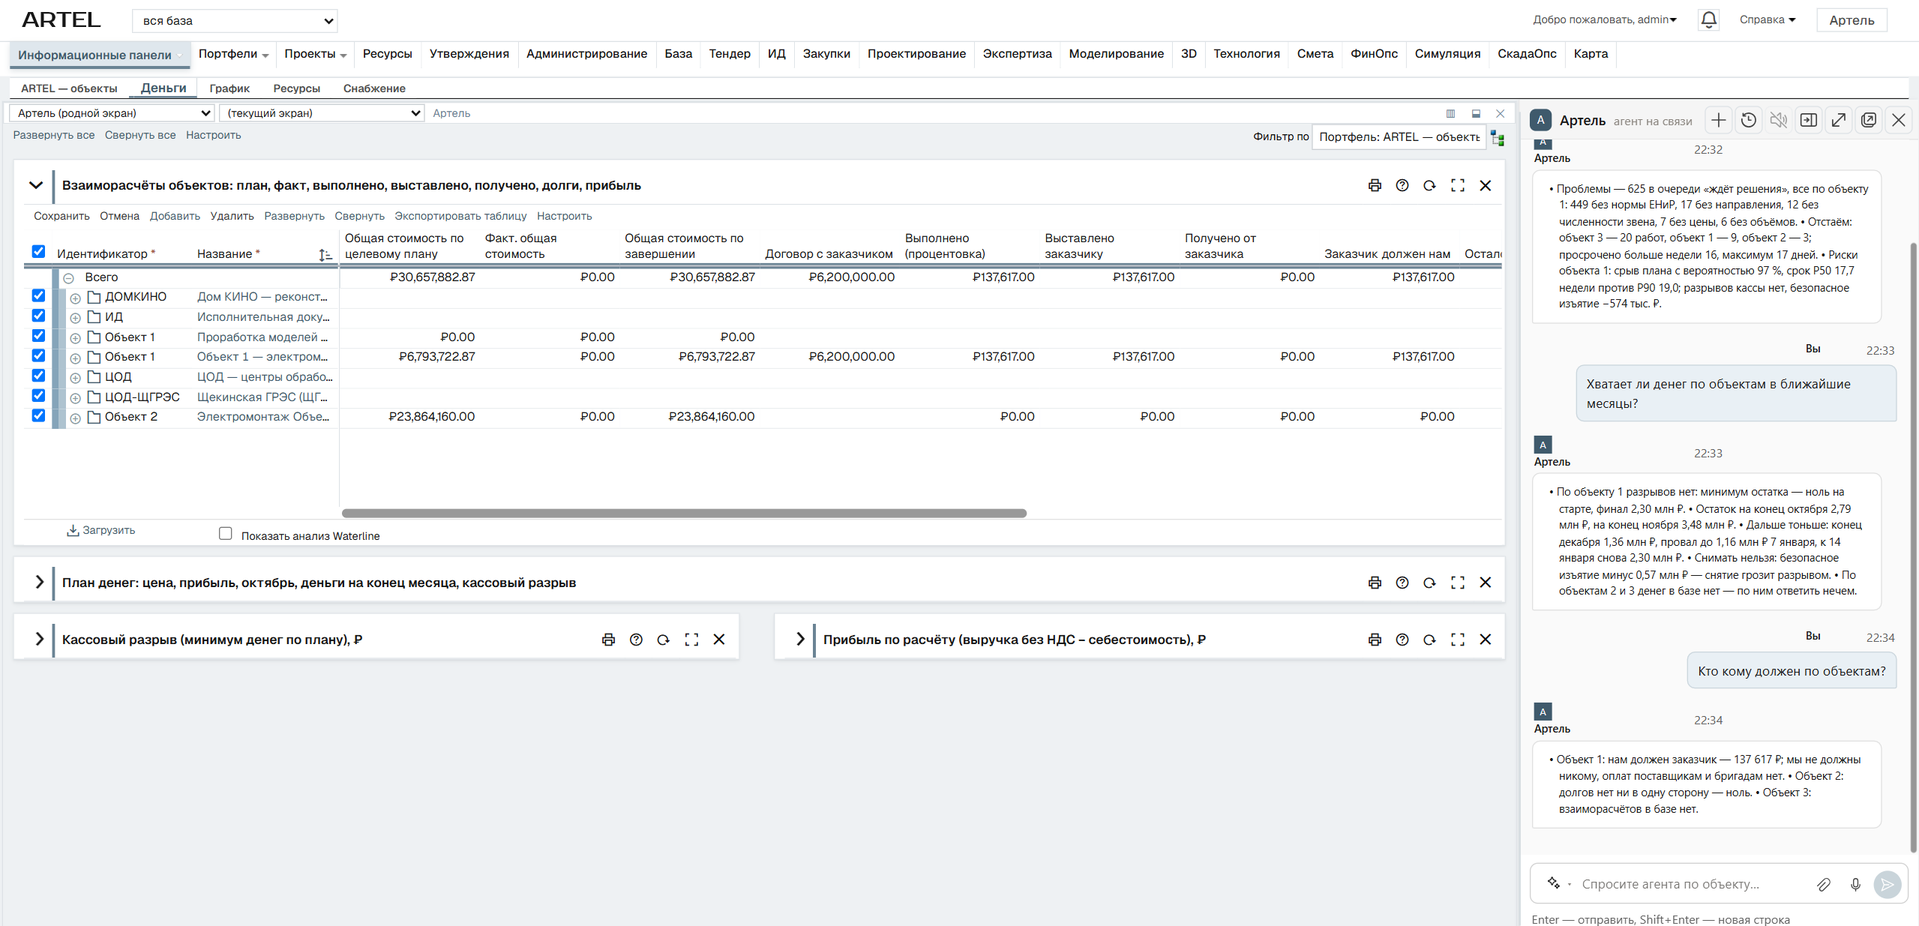Enable Показать анализ Waterline checkbox
1919x926 pixels.
(x=225, y=534)
